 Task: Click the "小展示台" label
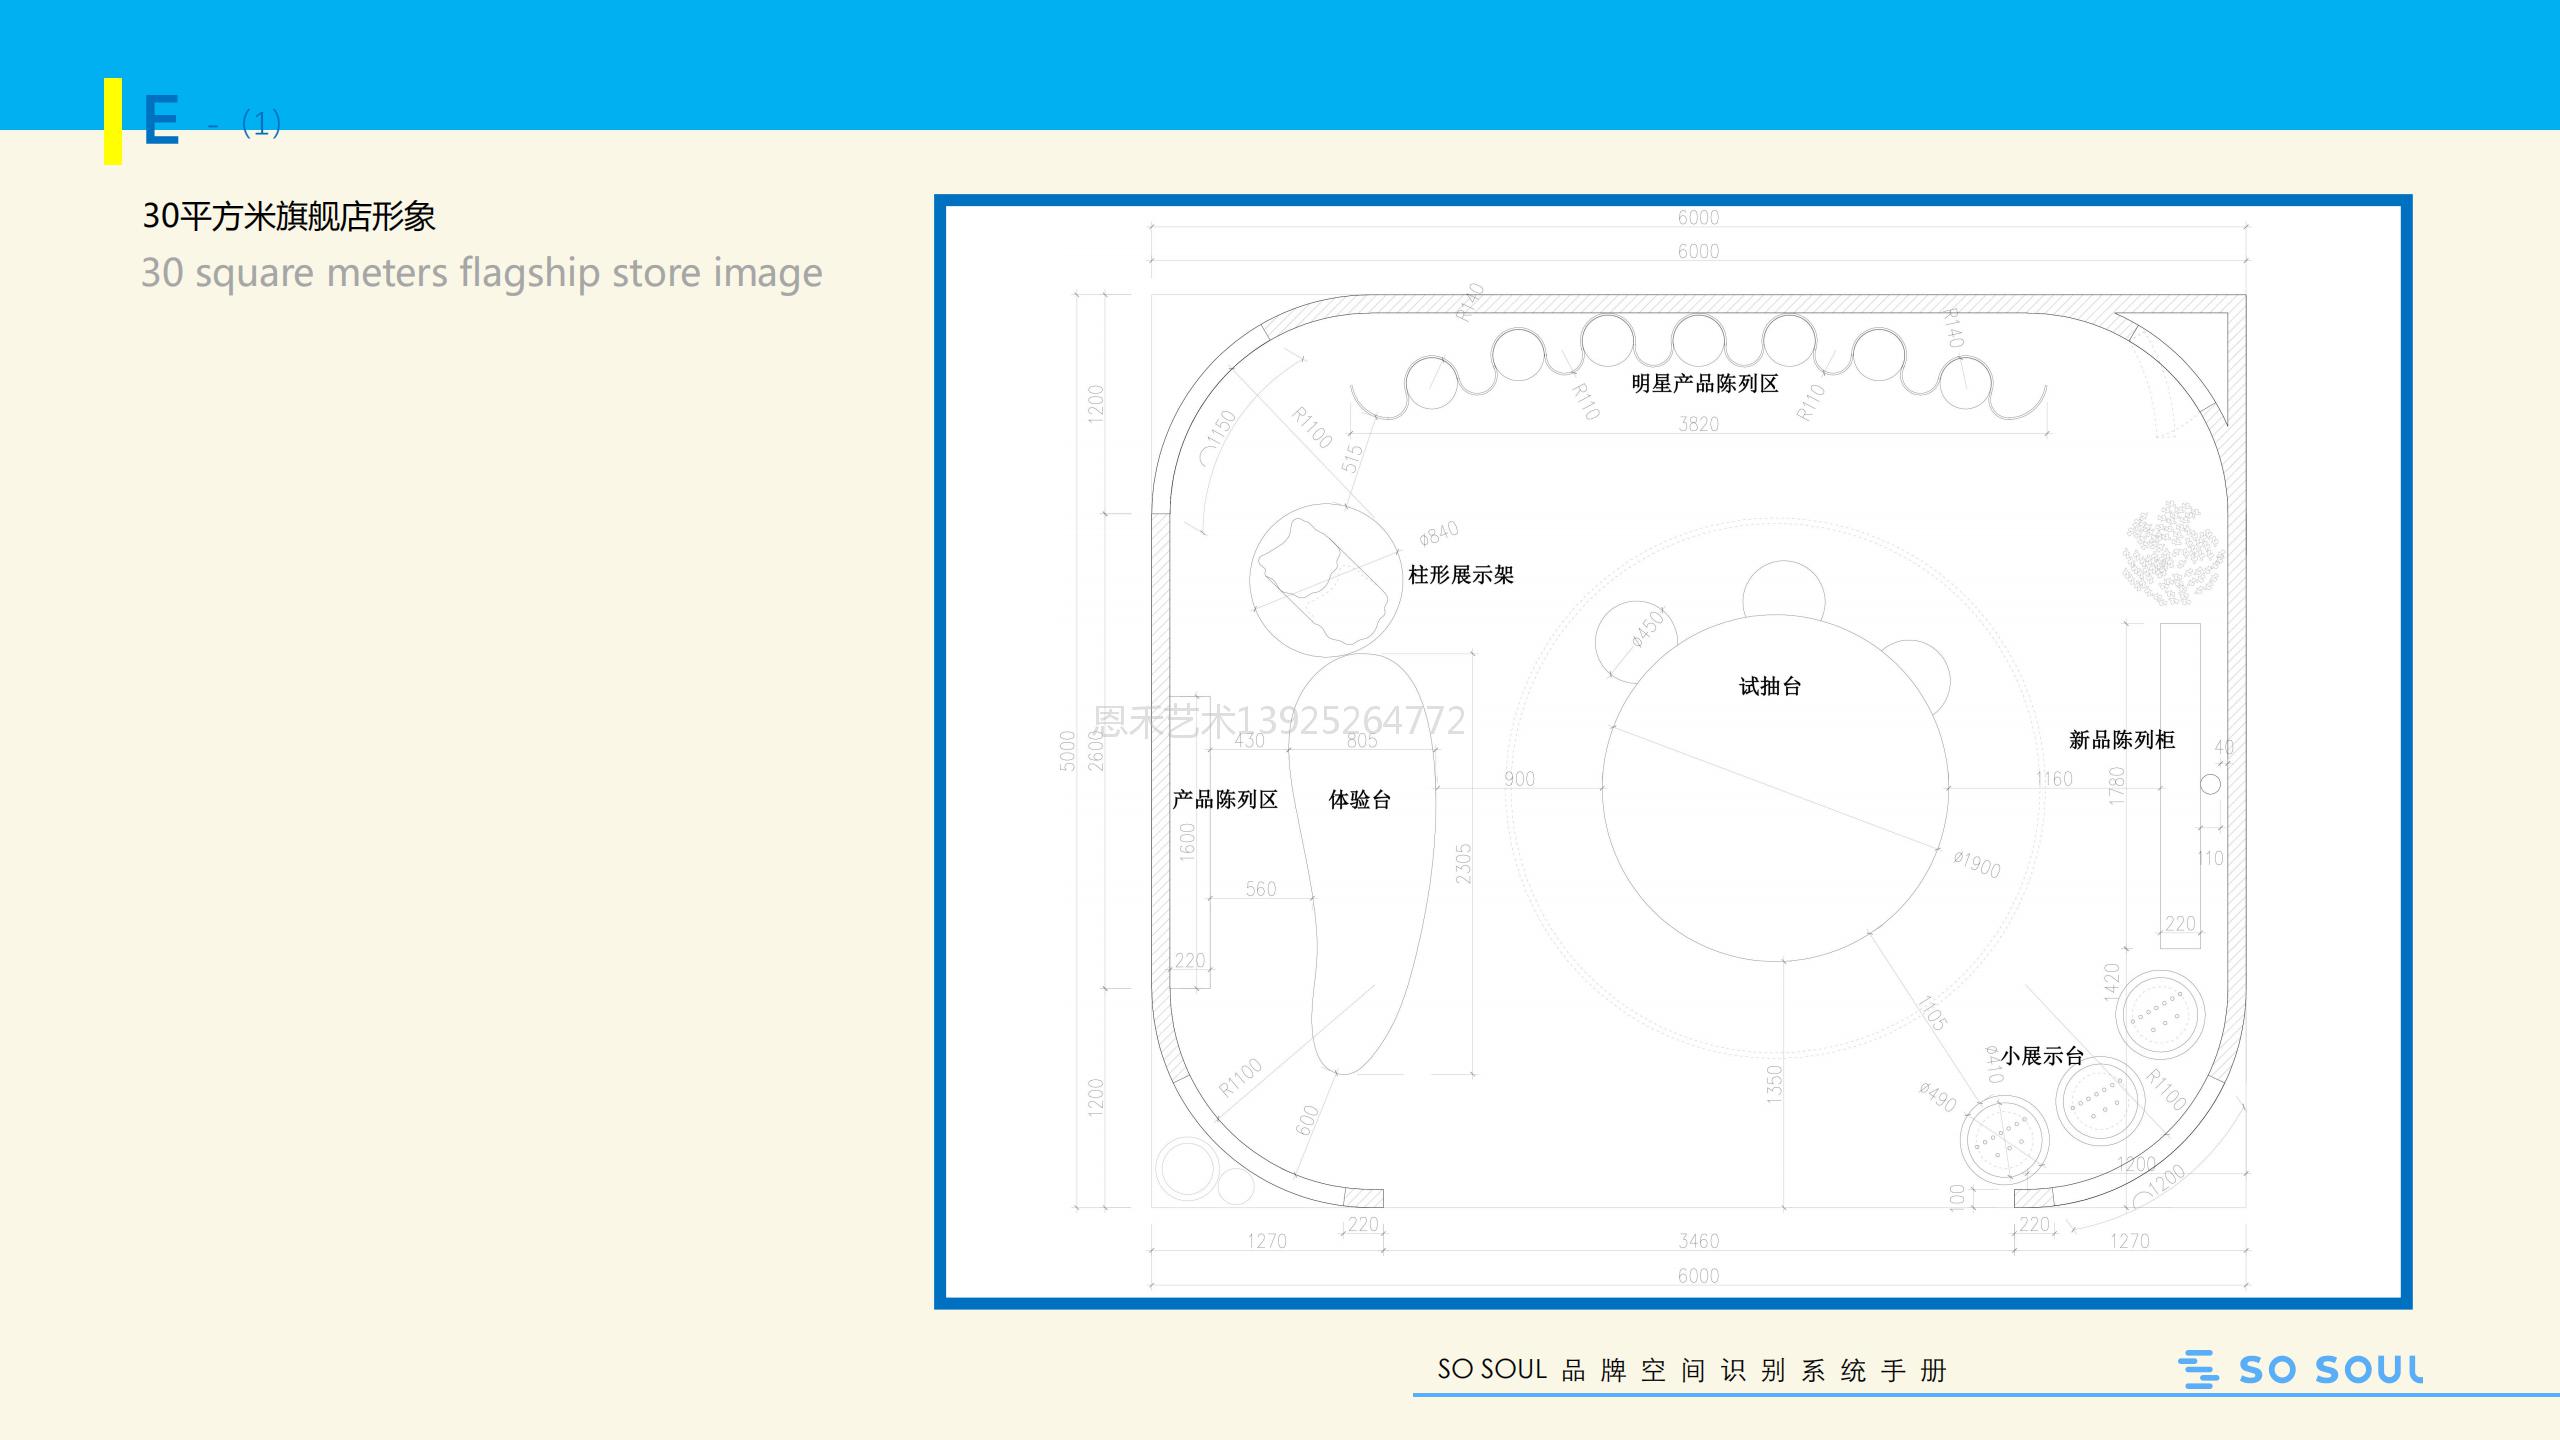click(2041, 1056)
